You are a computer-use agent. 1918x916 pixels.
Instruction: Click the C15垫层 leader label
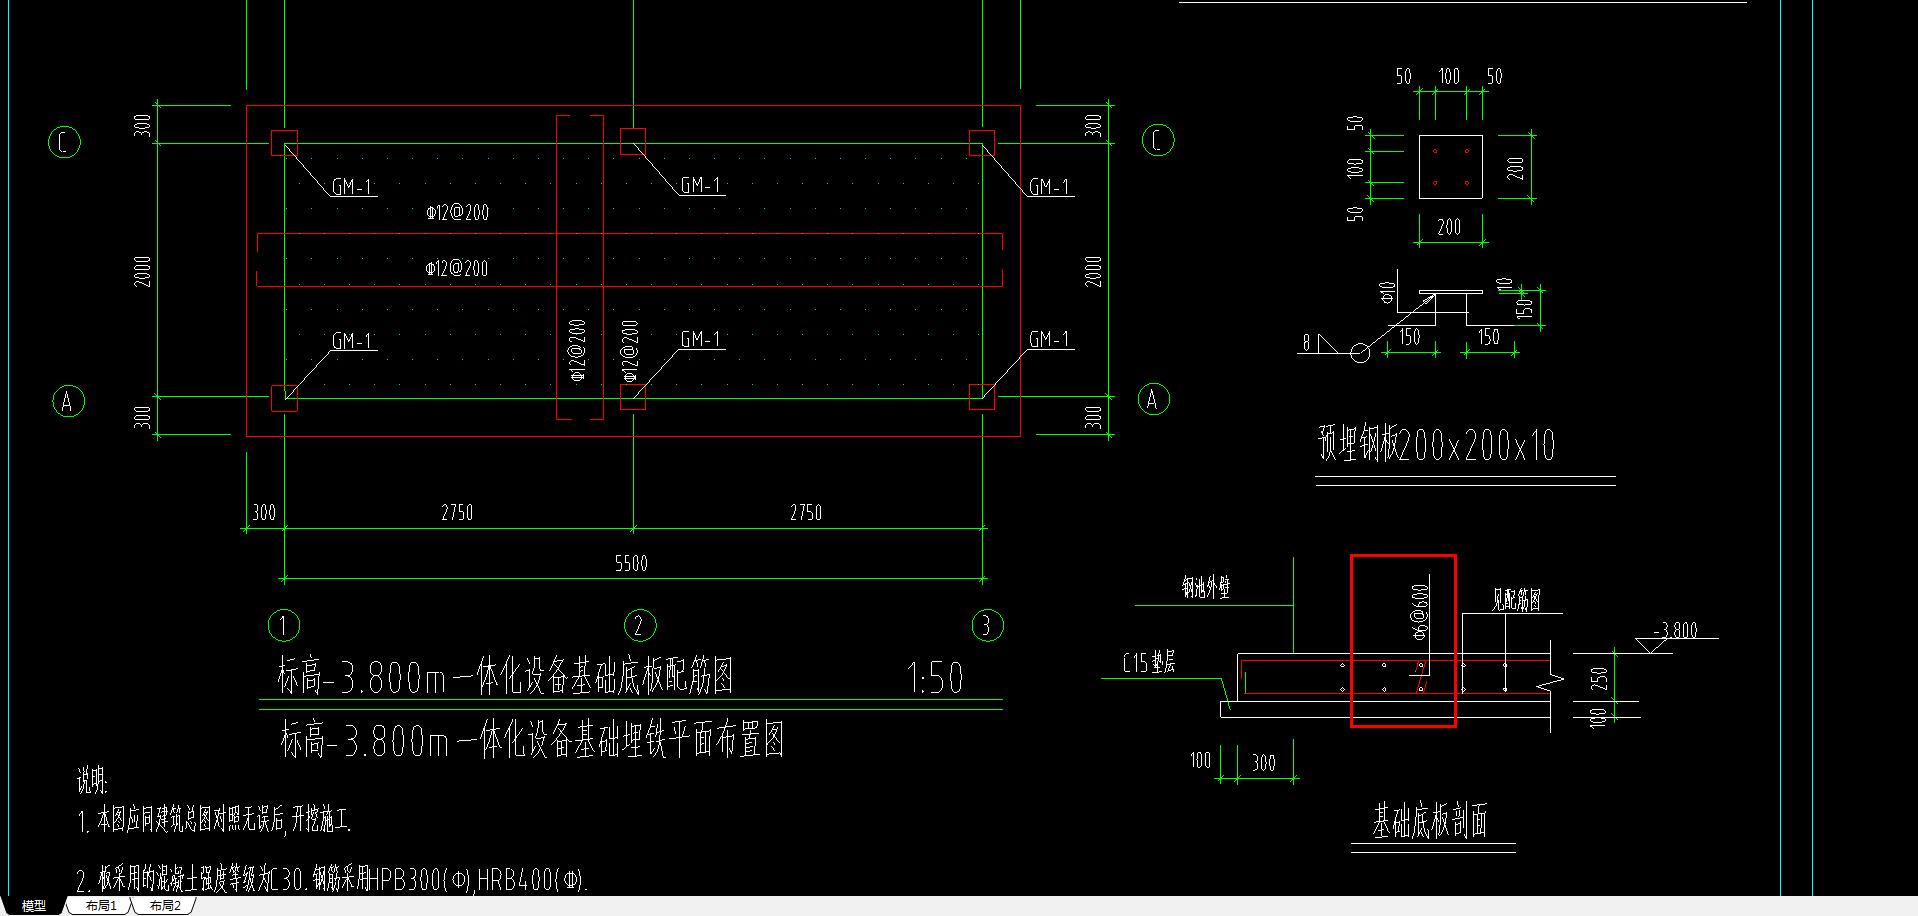(1149, 662)
